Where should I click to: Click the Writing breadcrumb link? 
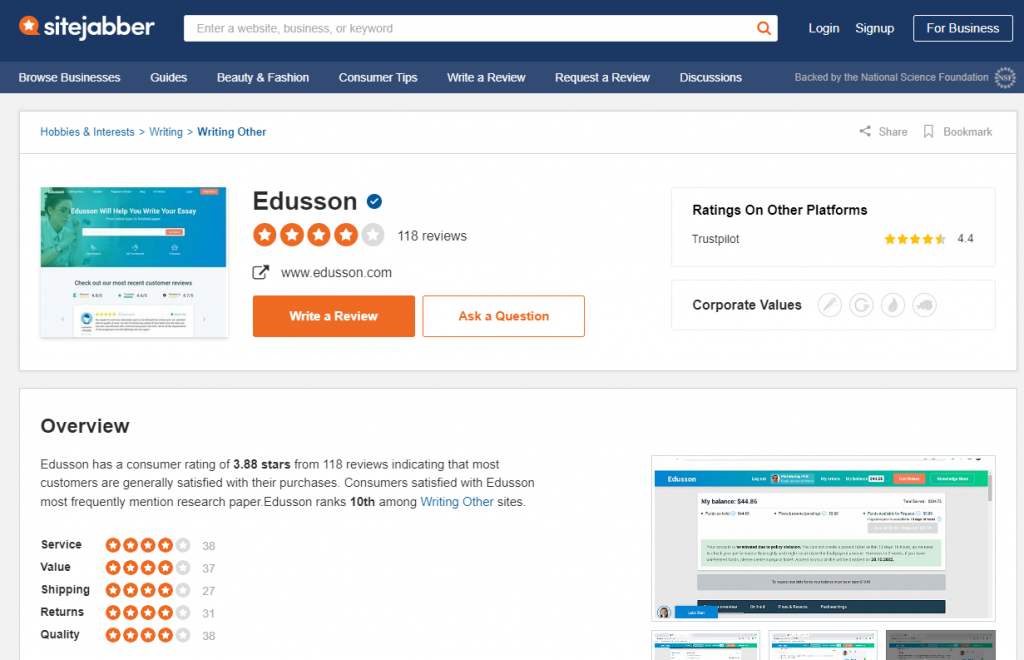tap(166, 132)
